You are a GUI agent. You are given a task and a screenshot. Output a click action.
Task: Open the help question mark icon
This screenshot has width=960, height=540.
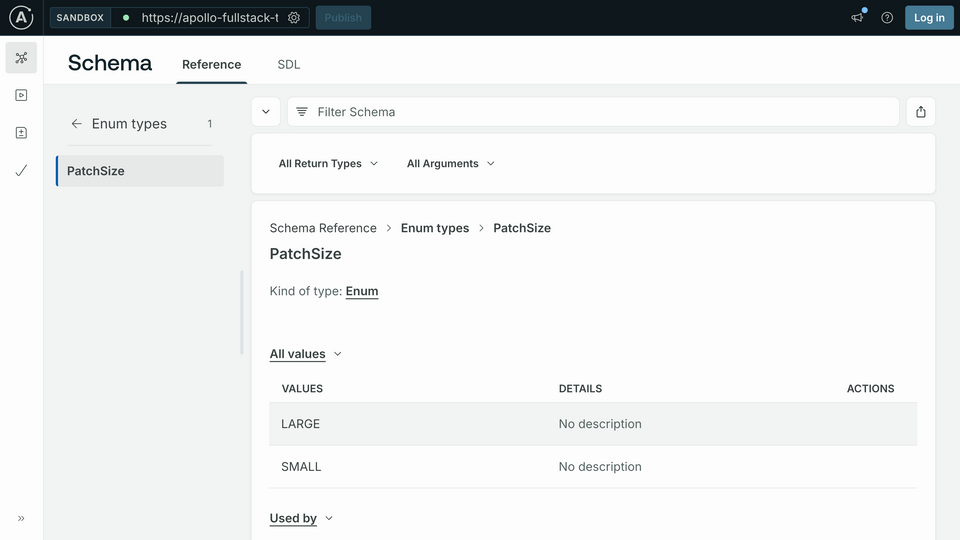tap(887, 18)
